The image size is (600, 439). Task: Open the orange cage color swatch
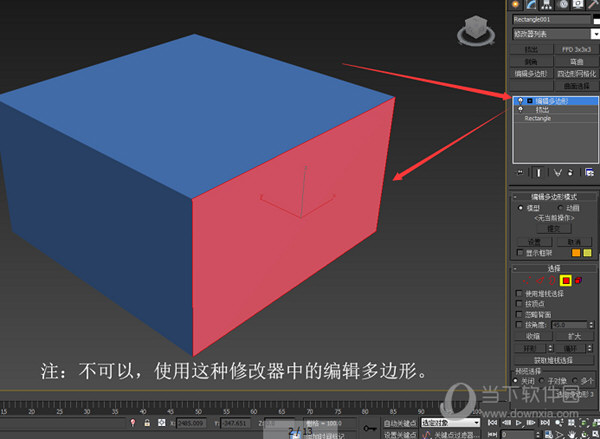tap(576, 253)
